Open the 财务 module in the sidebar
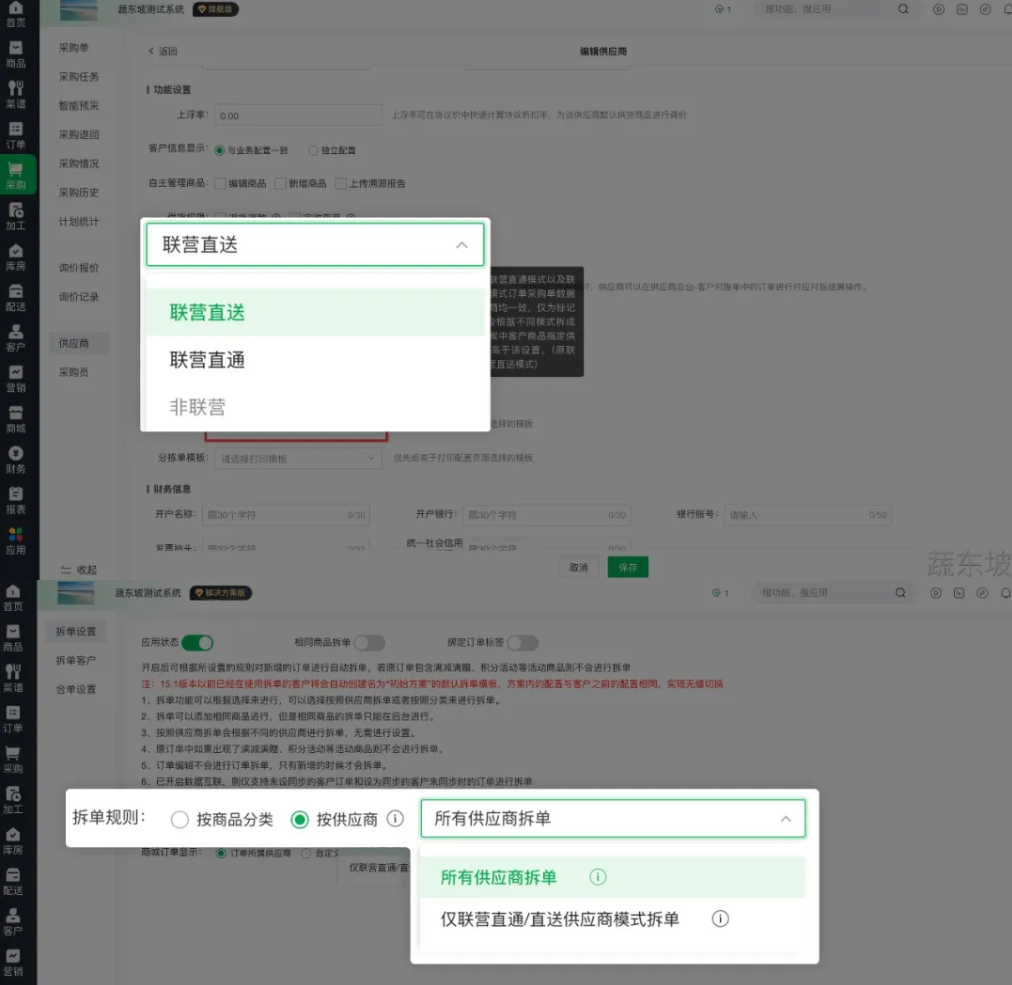Viewport: 1012px width, 985px height. click(x=15, y=459)
